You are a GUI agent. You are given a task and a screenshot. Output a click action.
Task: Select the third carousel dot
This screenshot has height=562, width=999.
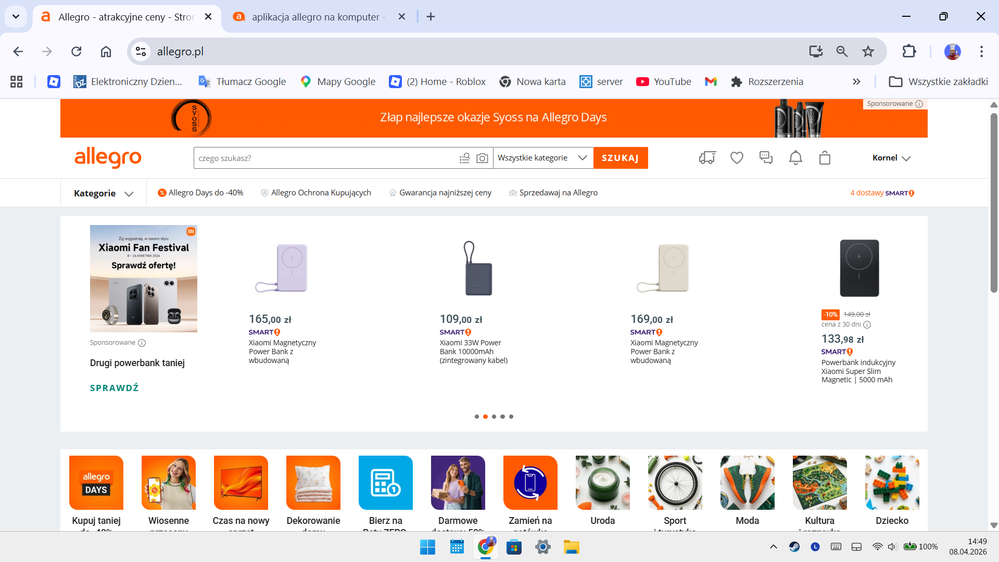(x=494, y=417)
